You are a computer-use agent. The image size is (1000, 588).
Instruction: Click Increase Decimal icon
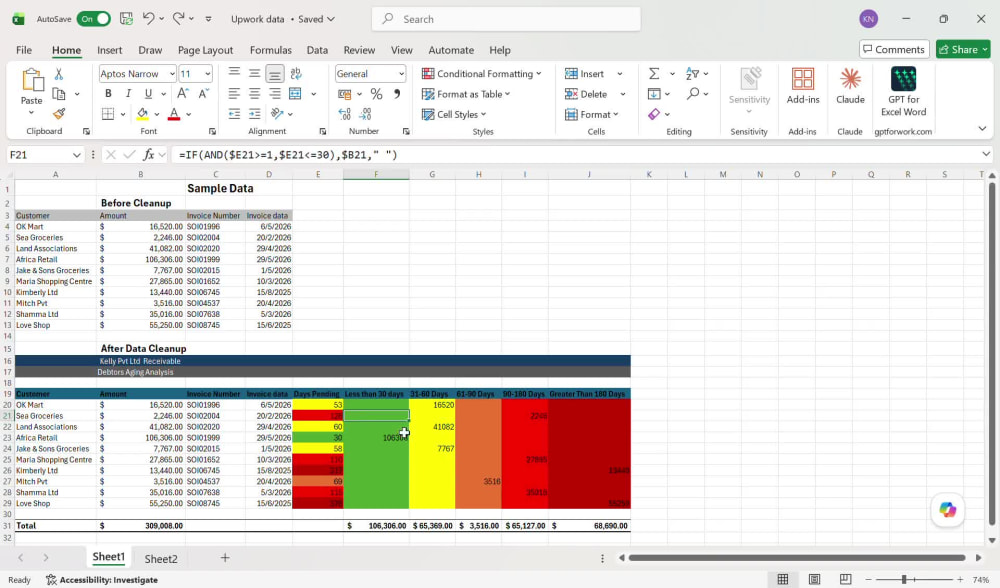click(344, 114)
